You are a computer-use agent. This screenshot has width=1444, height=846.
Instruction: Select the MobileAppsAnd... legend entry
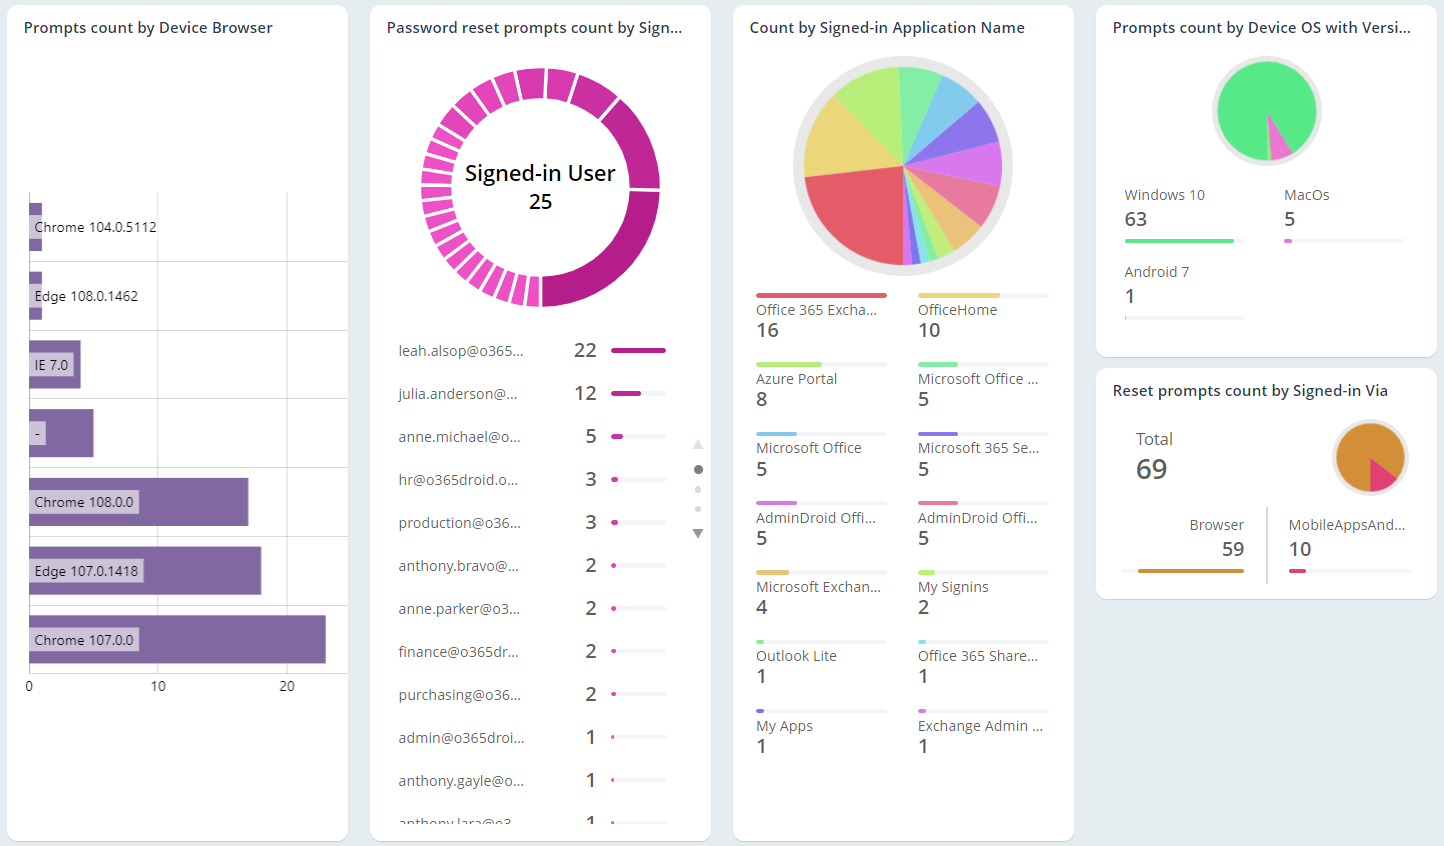coord(1346,538)
